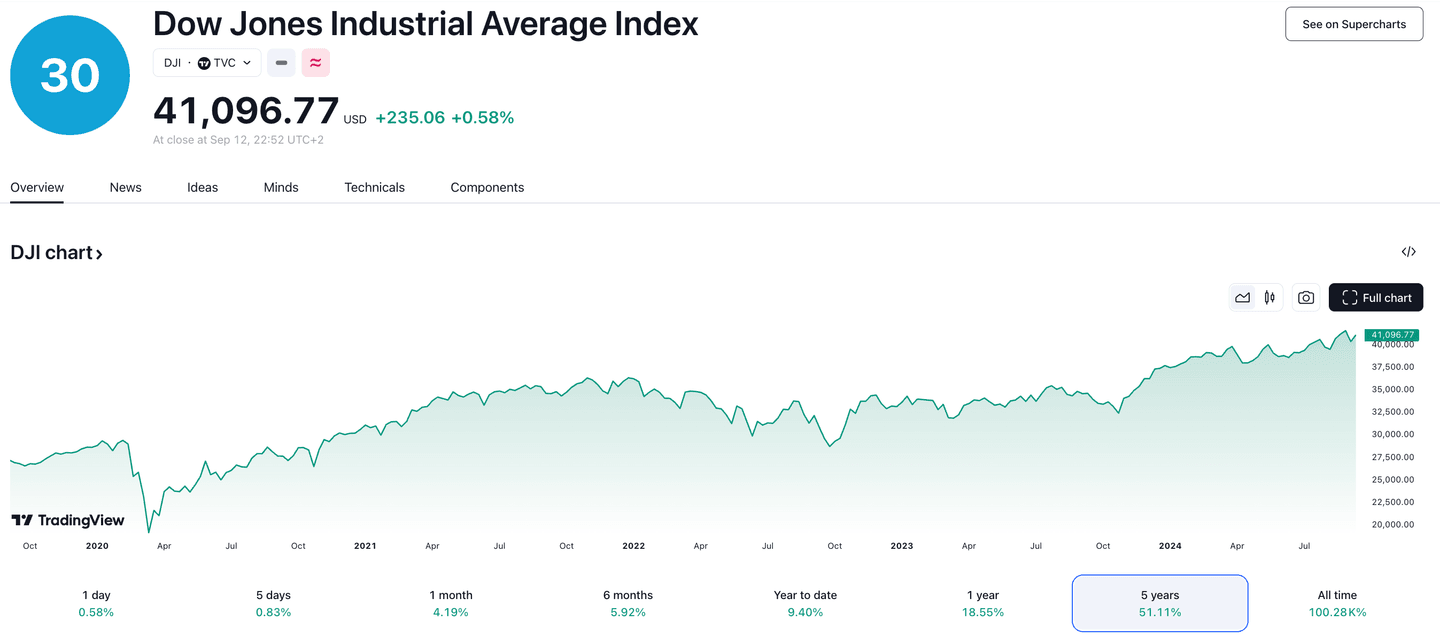Switch to the All time range
The image size is (1440, 639).
(1337, 603)
